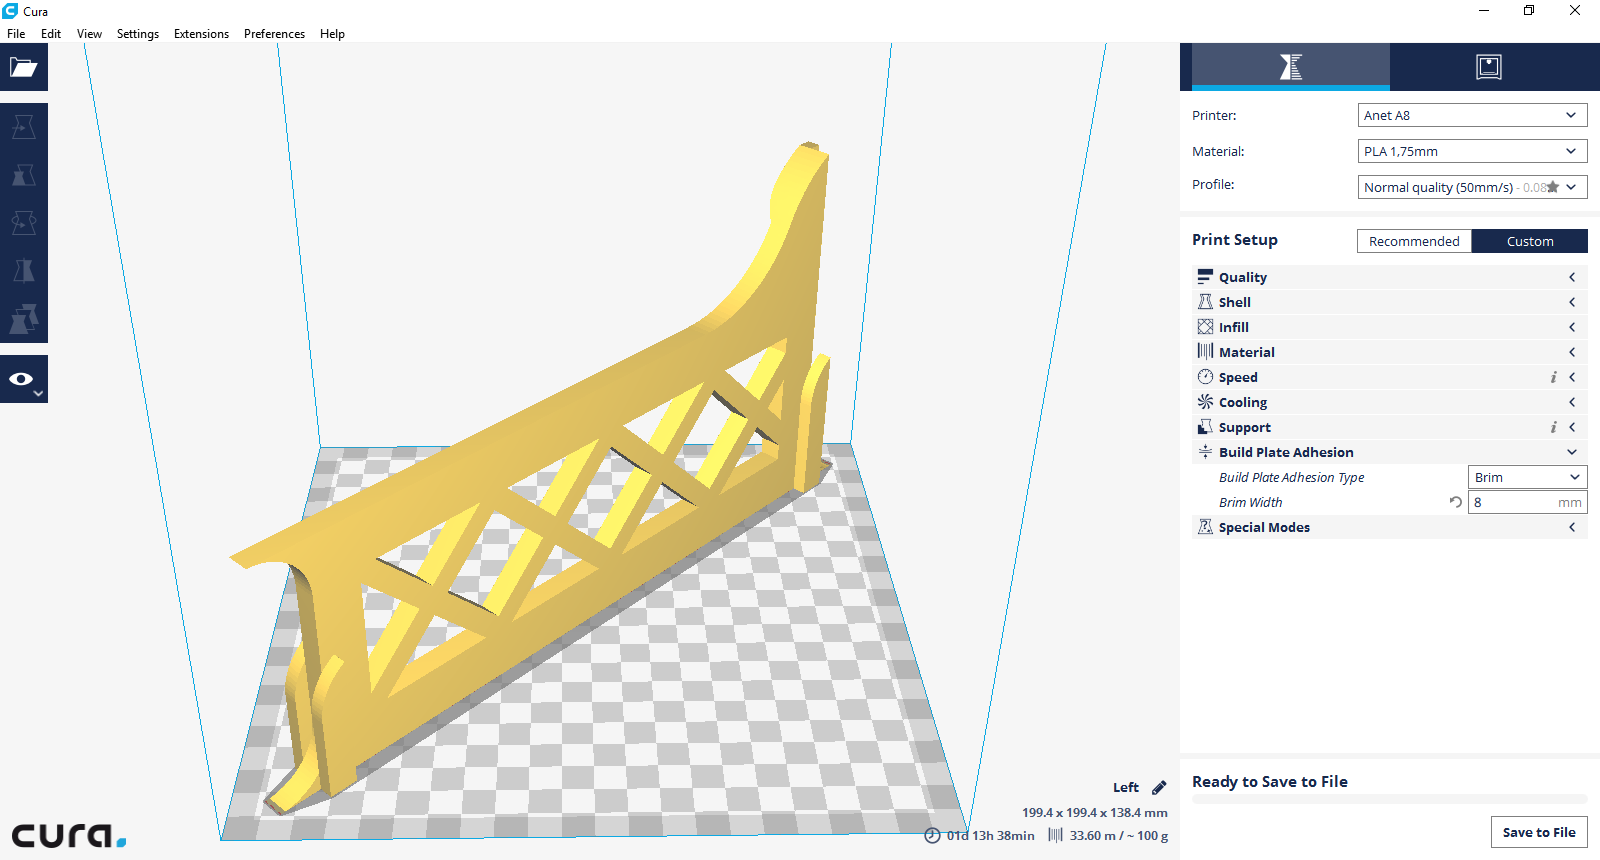The image size is (1600, 860).
Task: Click the Print Setup heading
Action: tap(1235, 239)
